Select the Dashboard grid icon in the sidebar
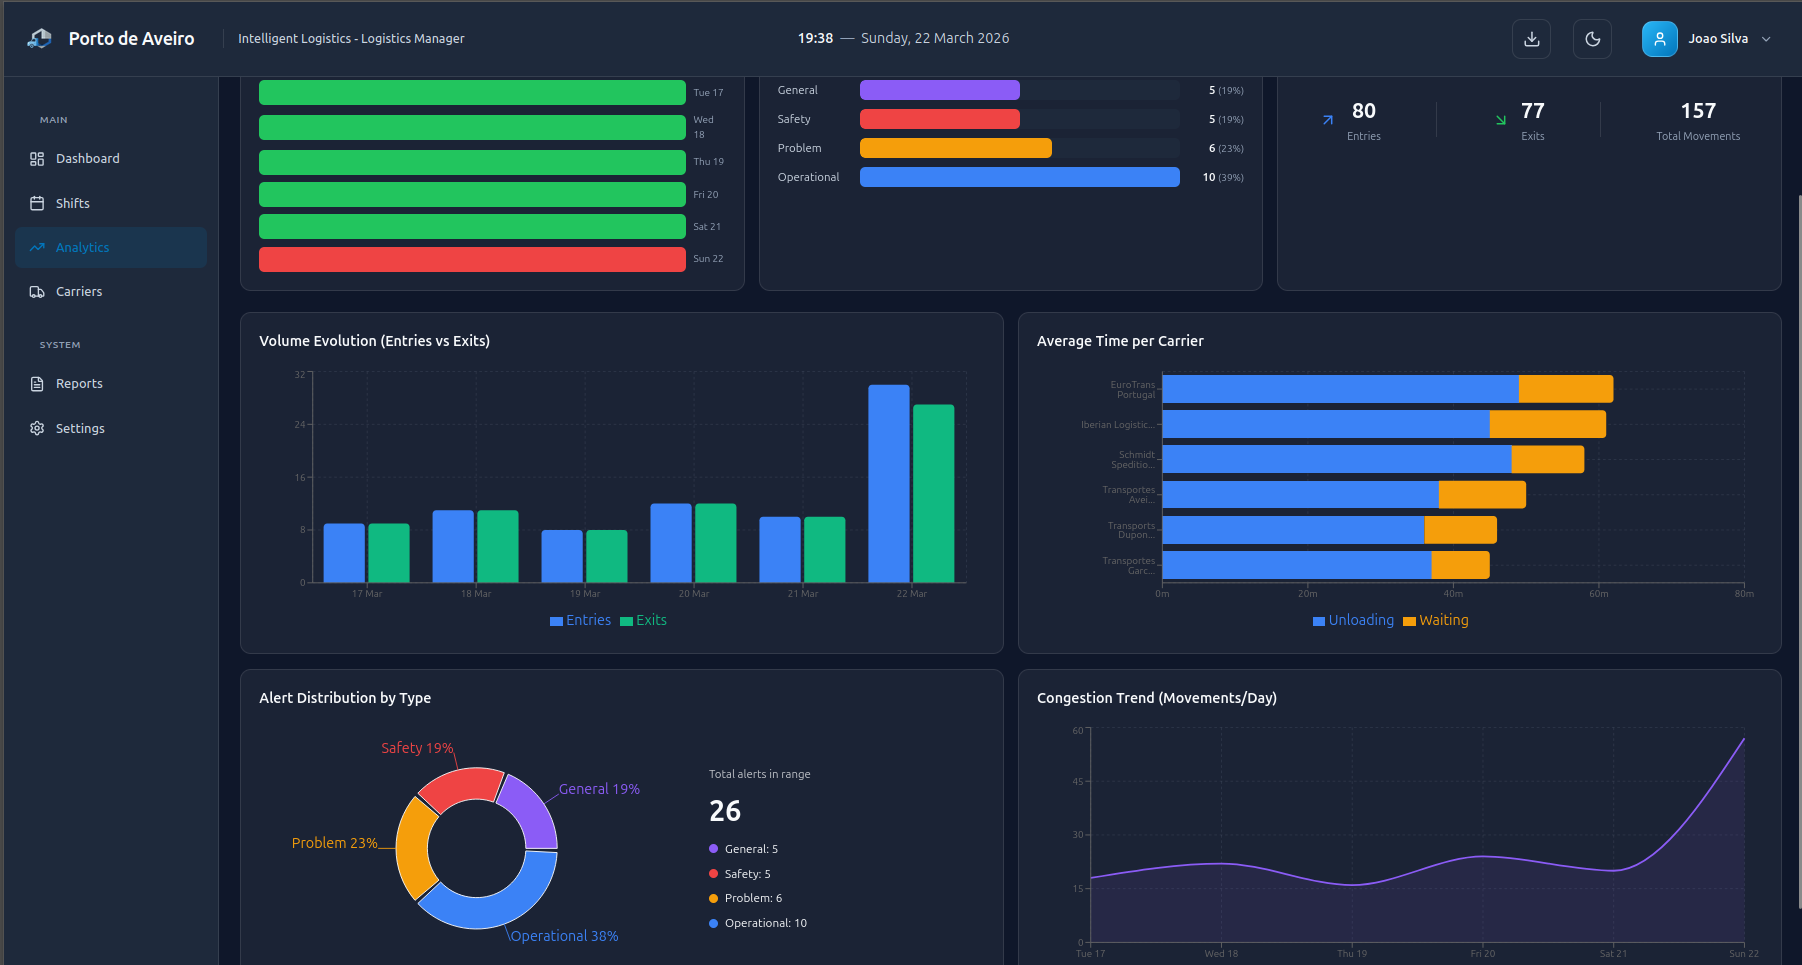Image resolution: width=1802 pixels, height=965 pixels. tap(36, 158)
